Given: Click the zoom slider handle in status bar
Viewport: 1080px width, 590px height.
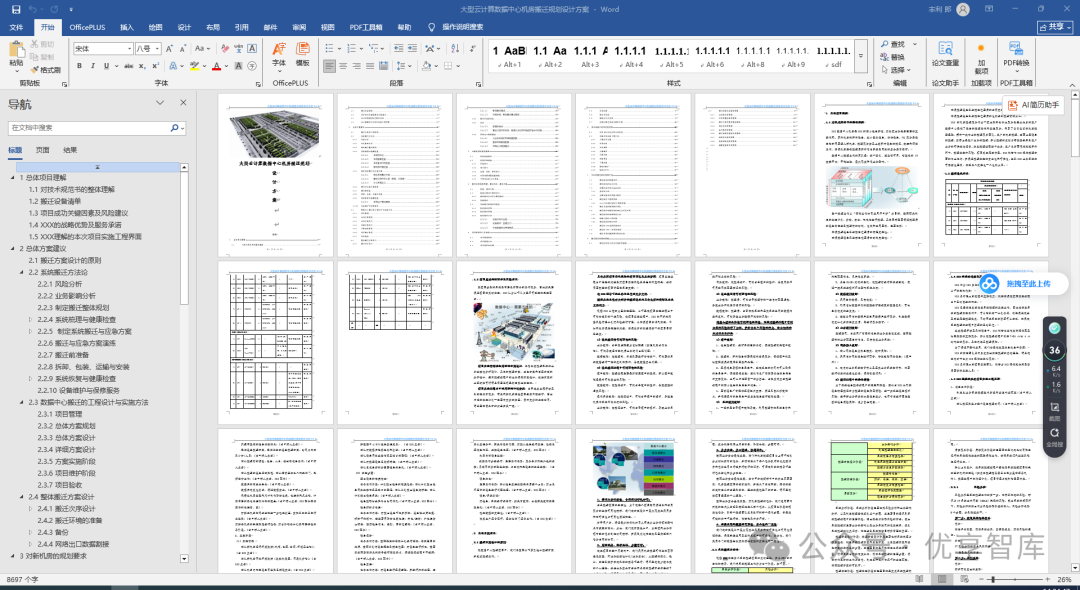Looking at the screenshot, I should (x=993, y=580).
